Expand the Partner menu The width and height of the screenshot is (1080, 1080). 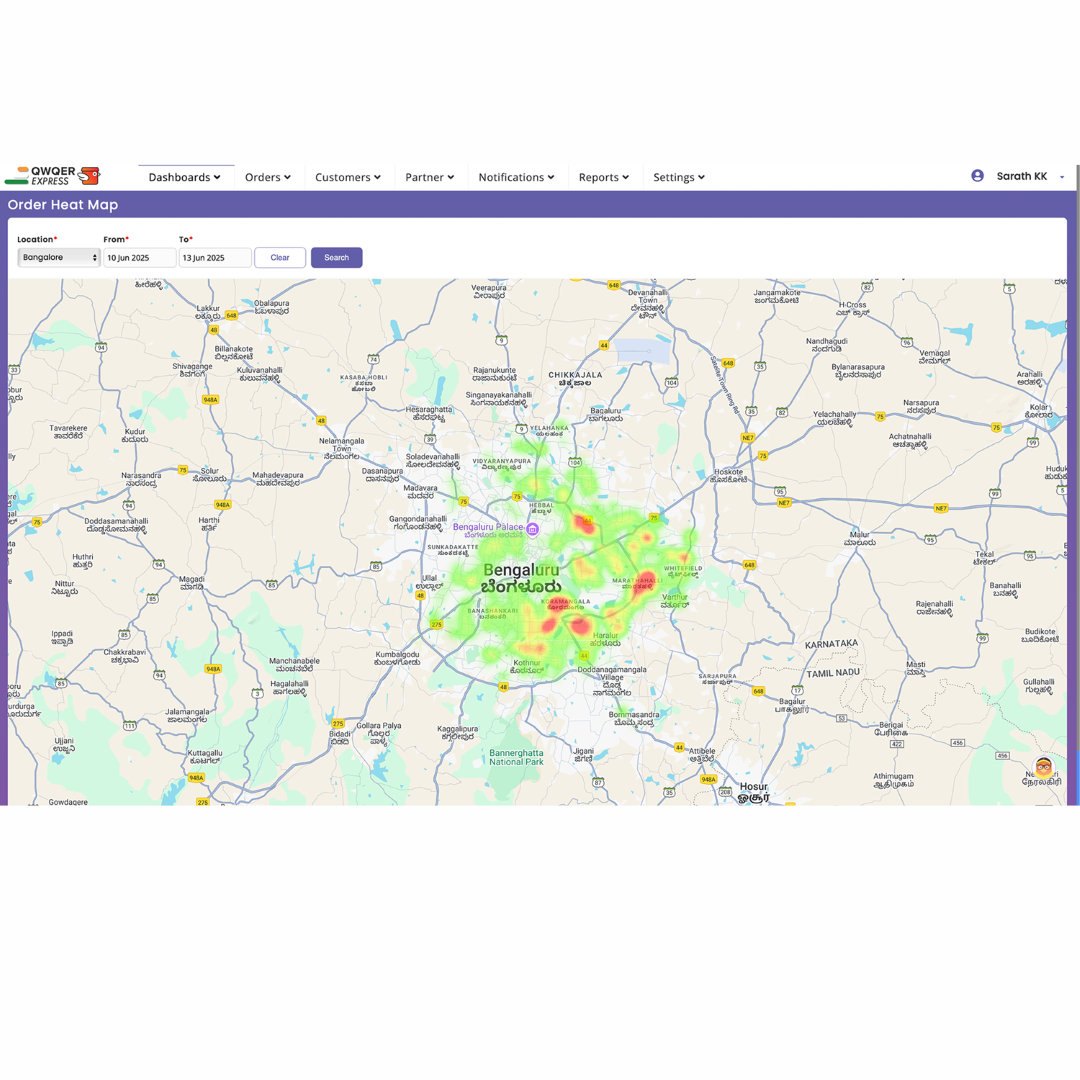coord(430,177)
